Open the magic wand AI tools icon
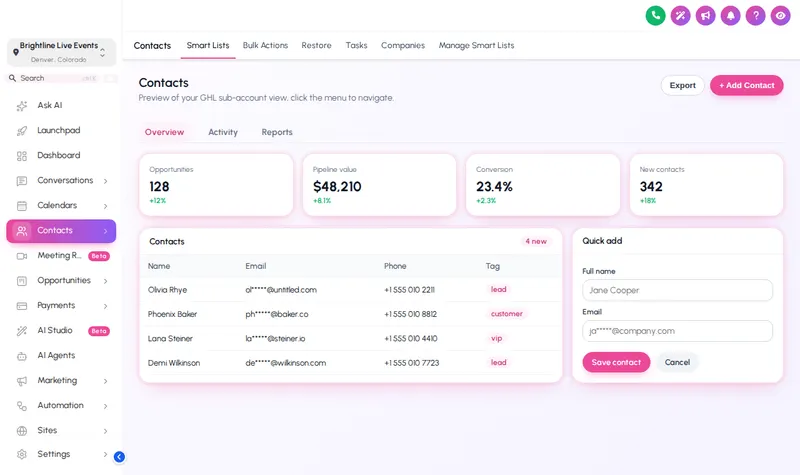Screen dimensions: 800x475 click(680, 16)
